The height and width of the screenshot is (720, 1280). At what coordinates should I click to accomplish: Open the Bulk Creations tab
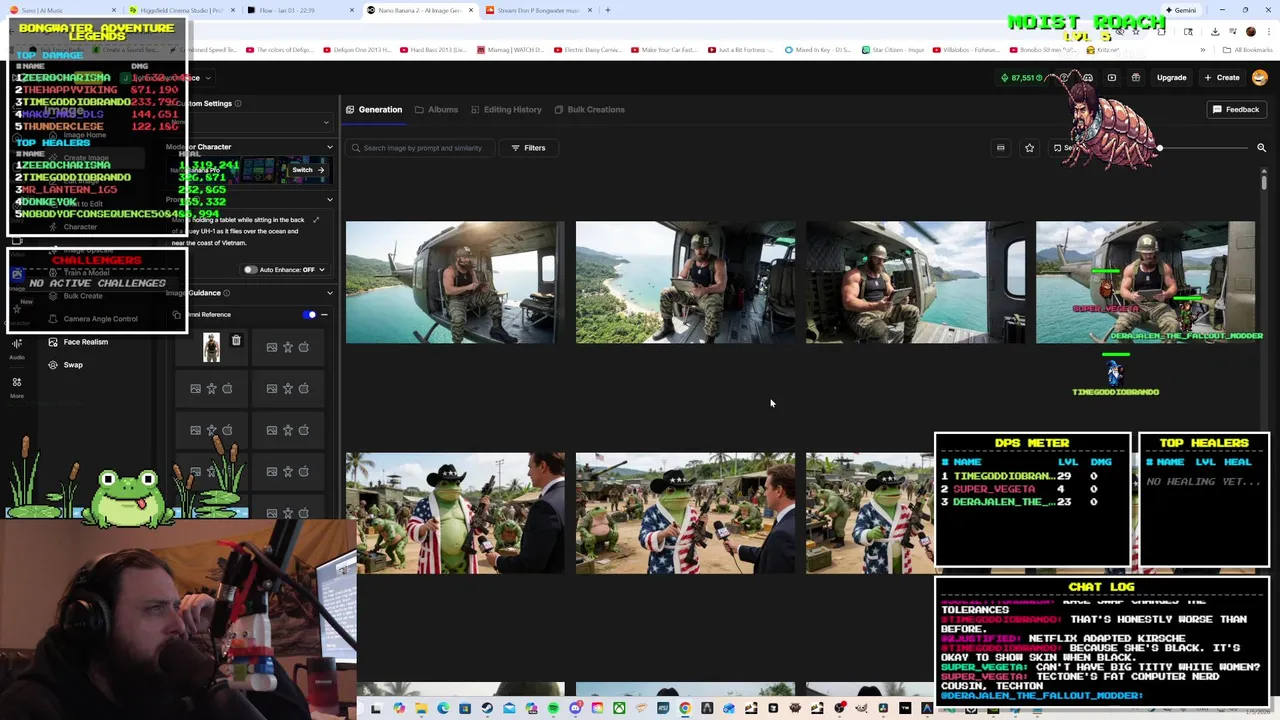[x=589, y=109]
